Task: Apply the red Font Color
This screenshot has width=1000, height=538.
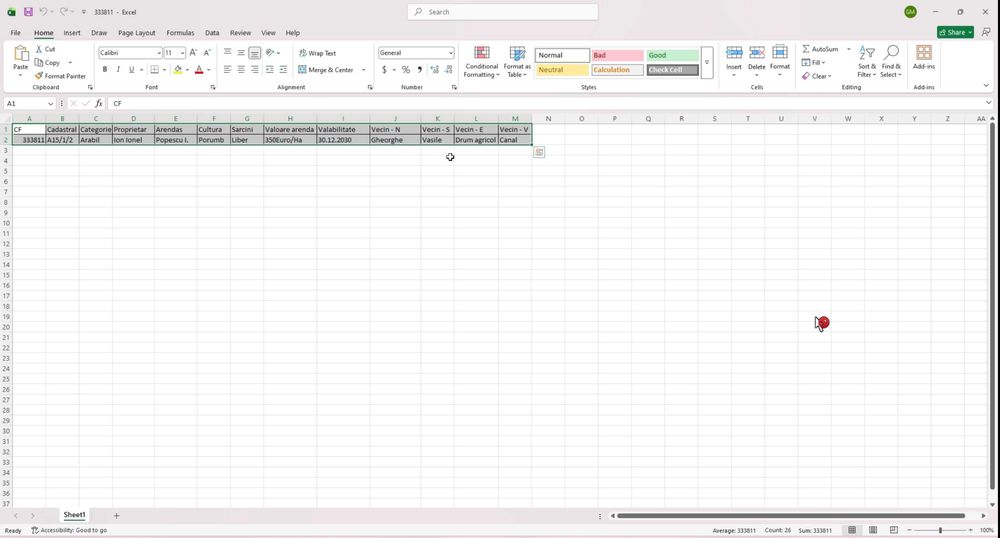Action: tap(199, 69)
